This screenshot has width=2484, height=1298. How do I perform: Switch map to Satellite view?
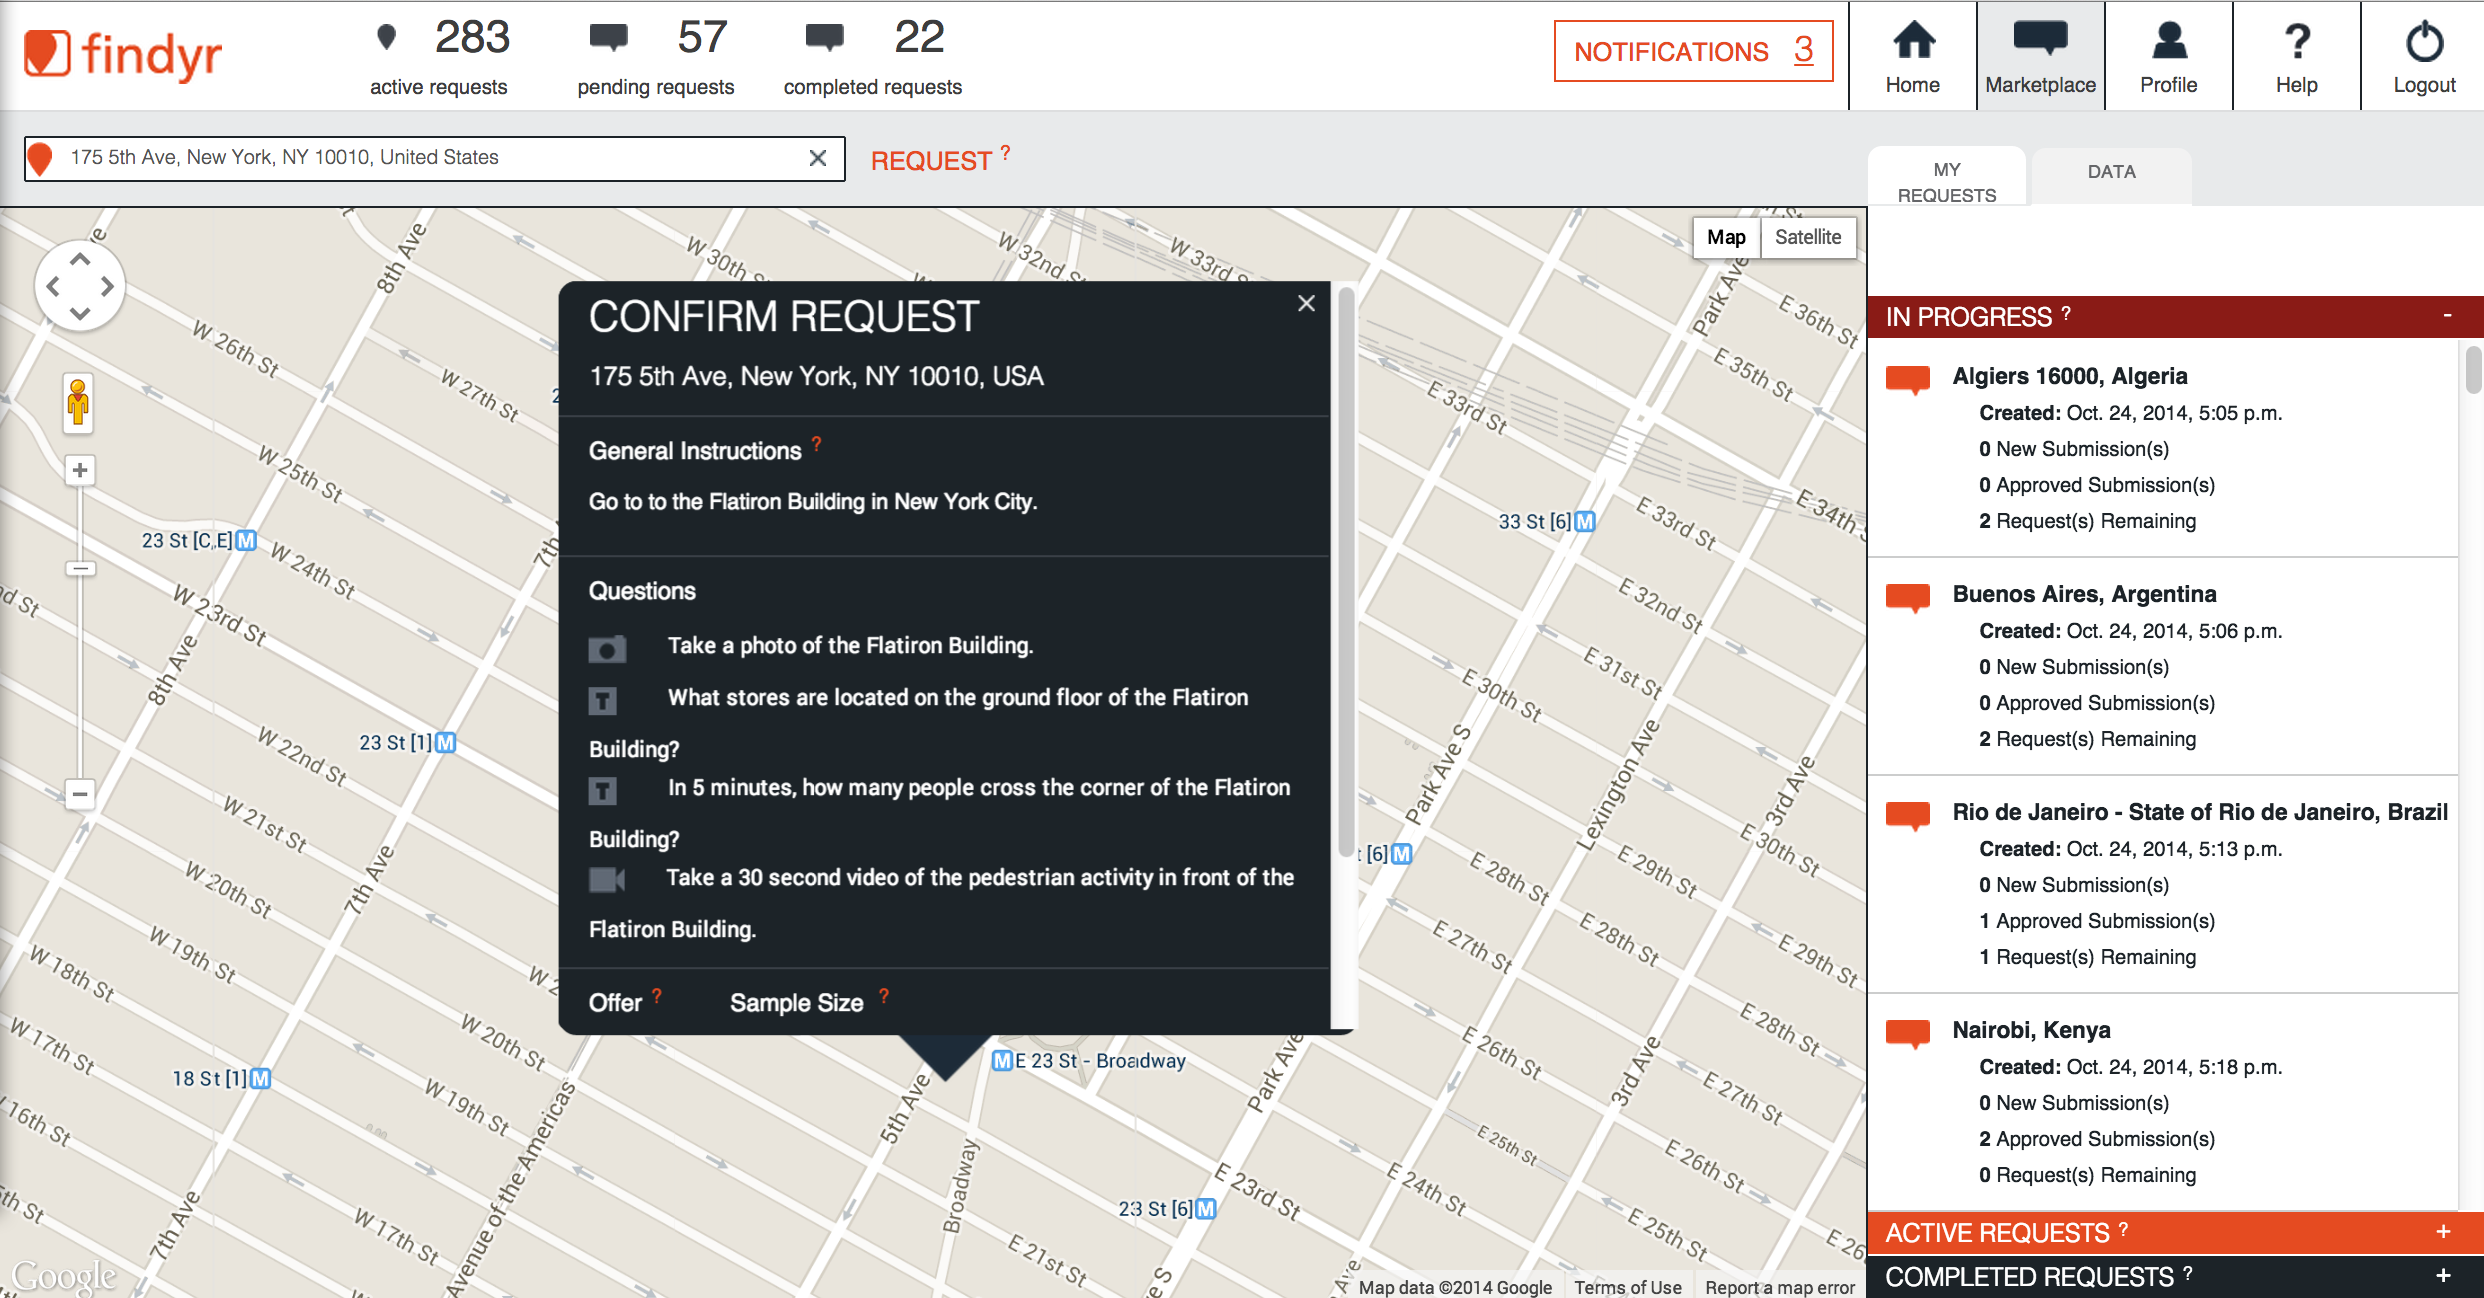click(x=1807, y=237)
